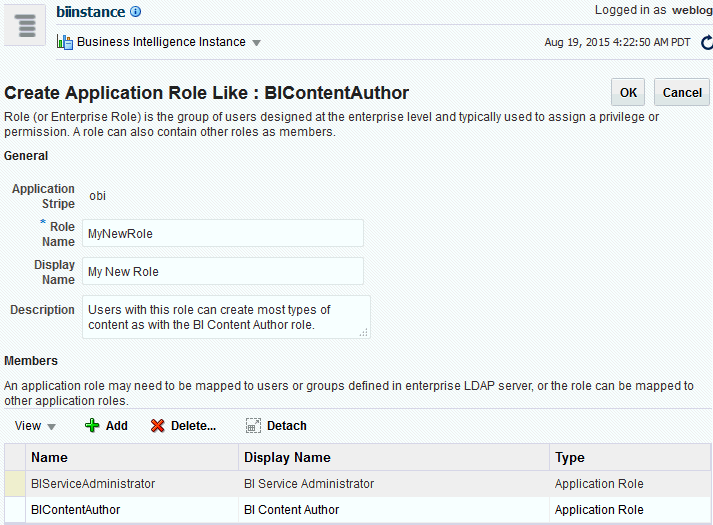The width and height of the screenshot is (713, 525).
Task: Click into the Description text area
Action: pos(226,316)
